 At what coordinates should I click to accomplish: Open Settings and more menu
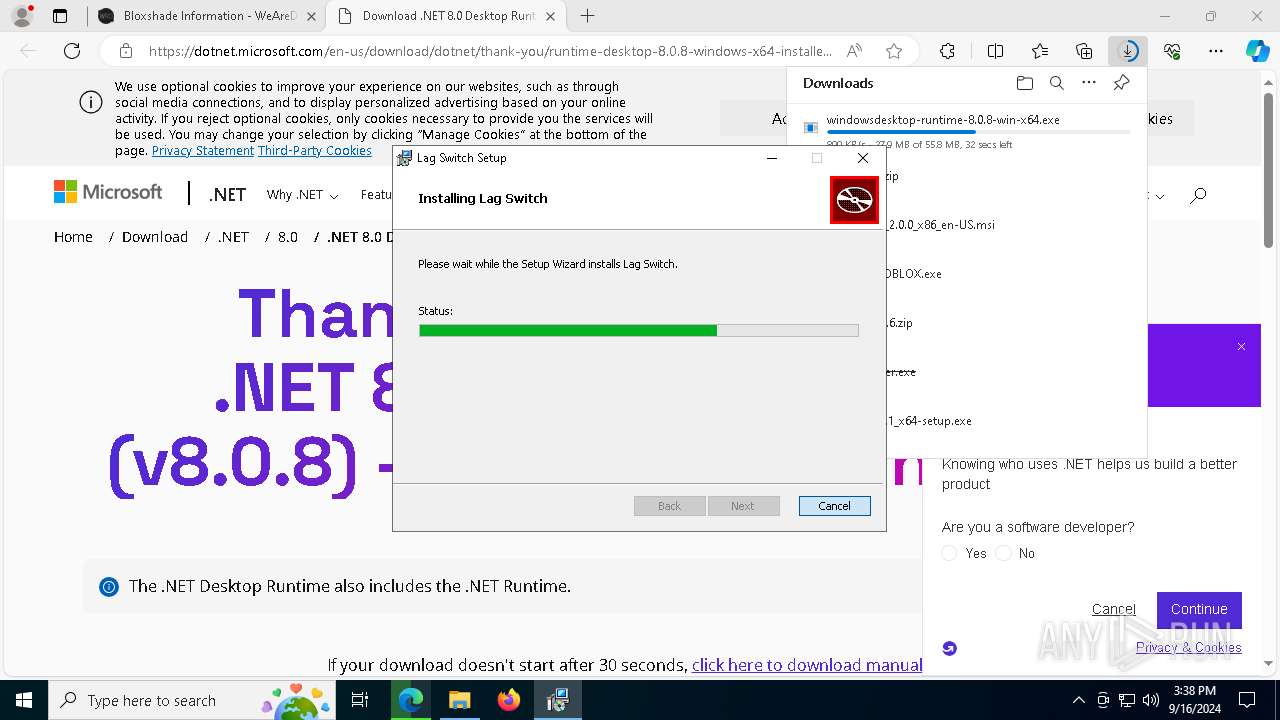tap(1216, 51)
